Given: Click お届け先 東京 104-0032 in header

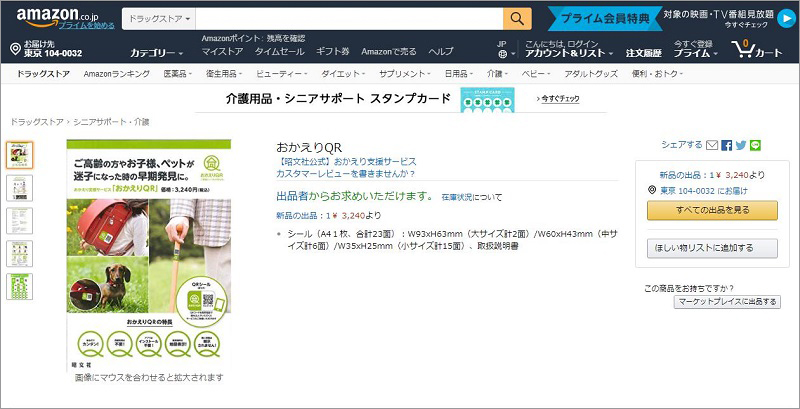Looking at the screenshot, I should click(53, 49).
